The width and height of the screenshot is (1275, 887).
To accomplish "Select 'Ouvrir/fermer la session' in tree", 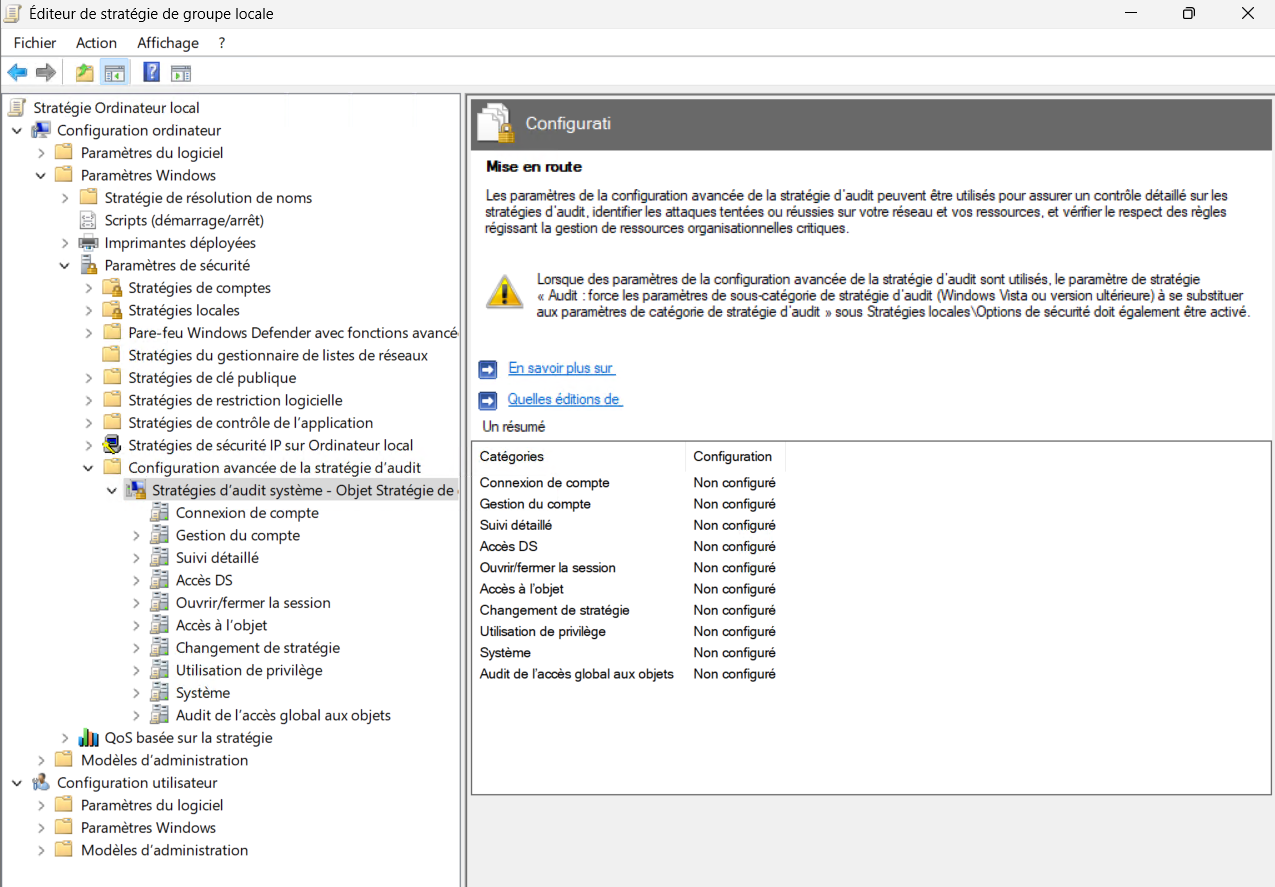I will pos(253,603).
